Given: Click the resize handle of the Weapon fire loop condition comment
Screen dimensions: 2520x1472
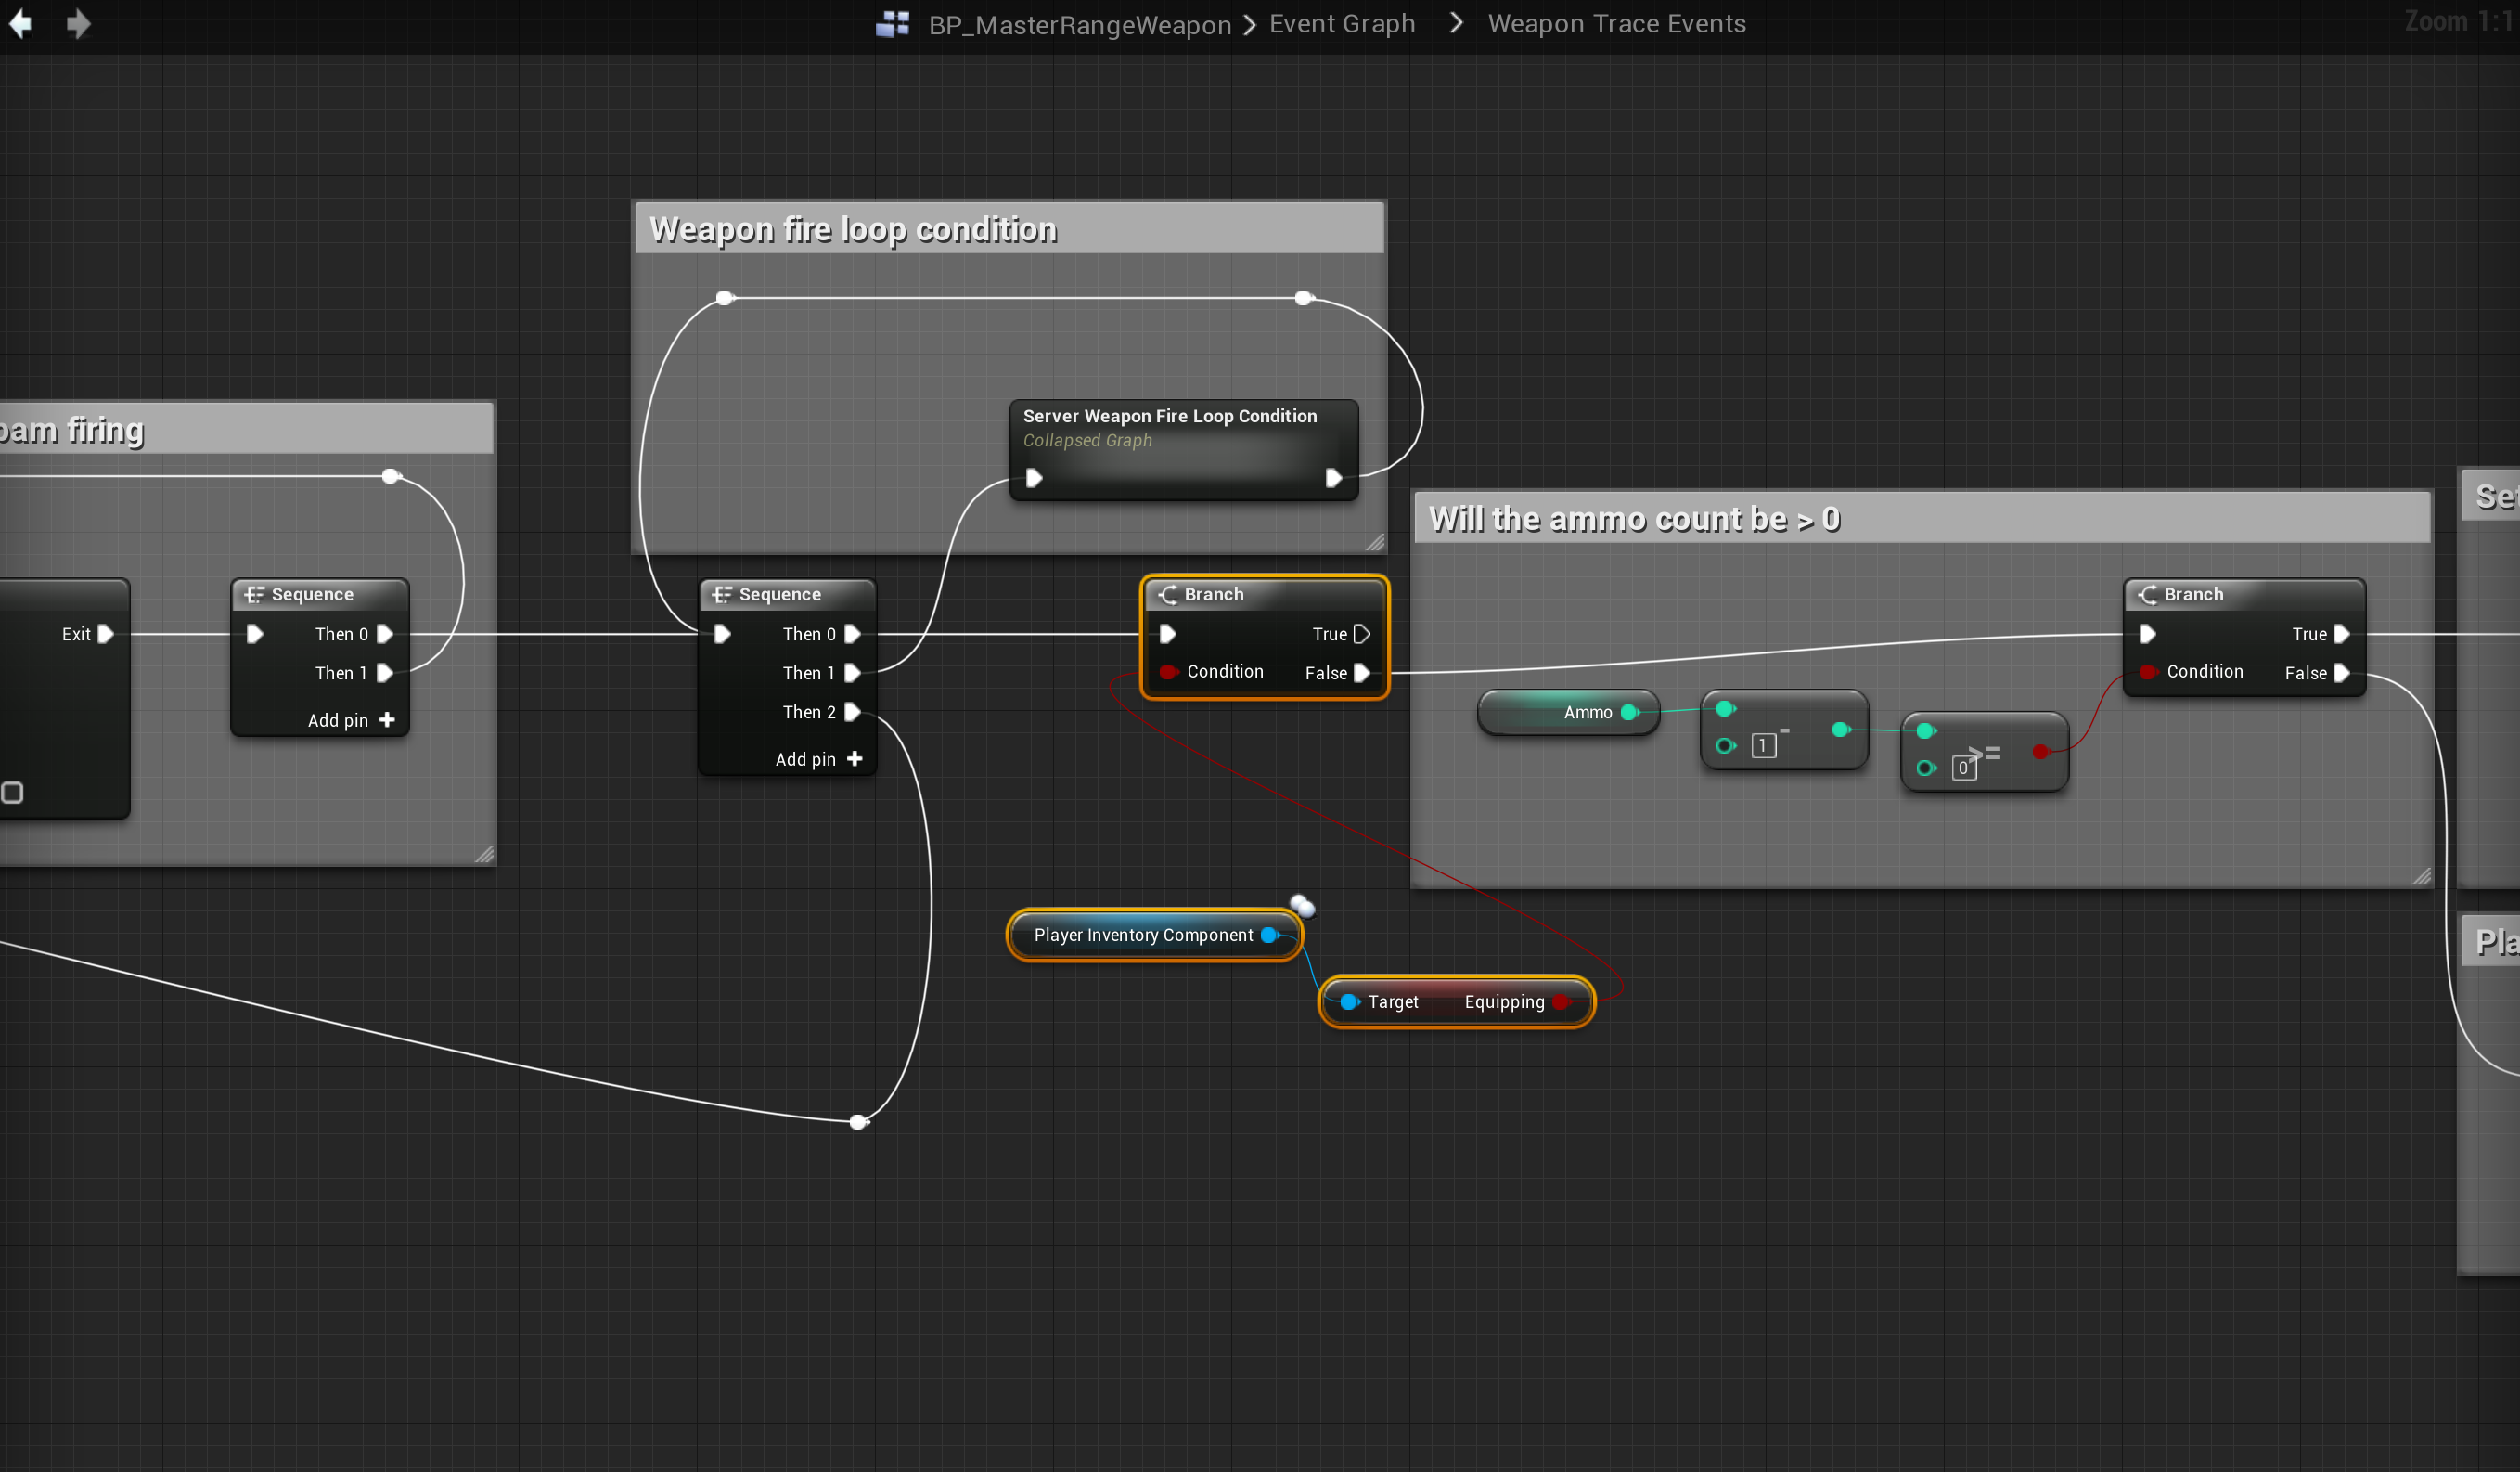Looking at the screenshot, I should tap(1375, 542).
